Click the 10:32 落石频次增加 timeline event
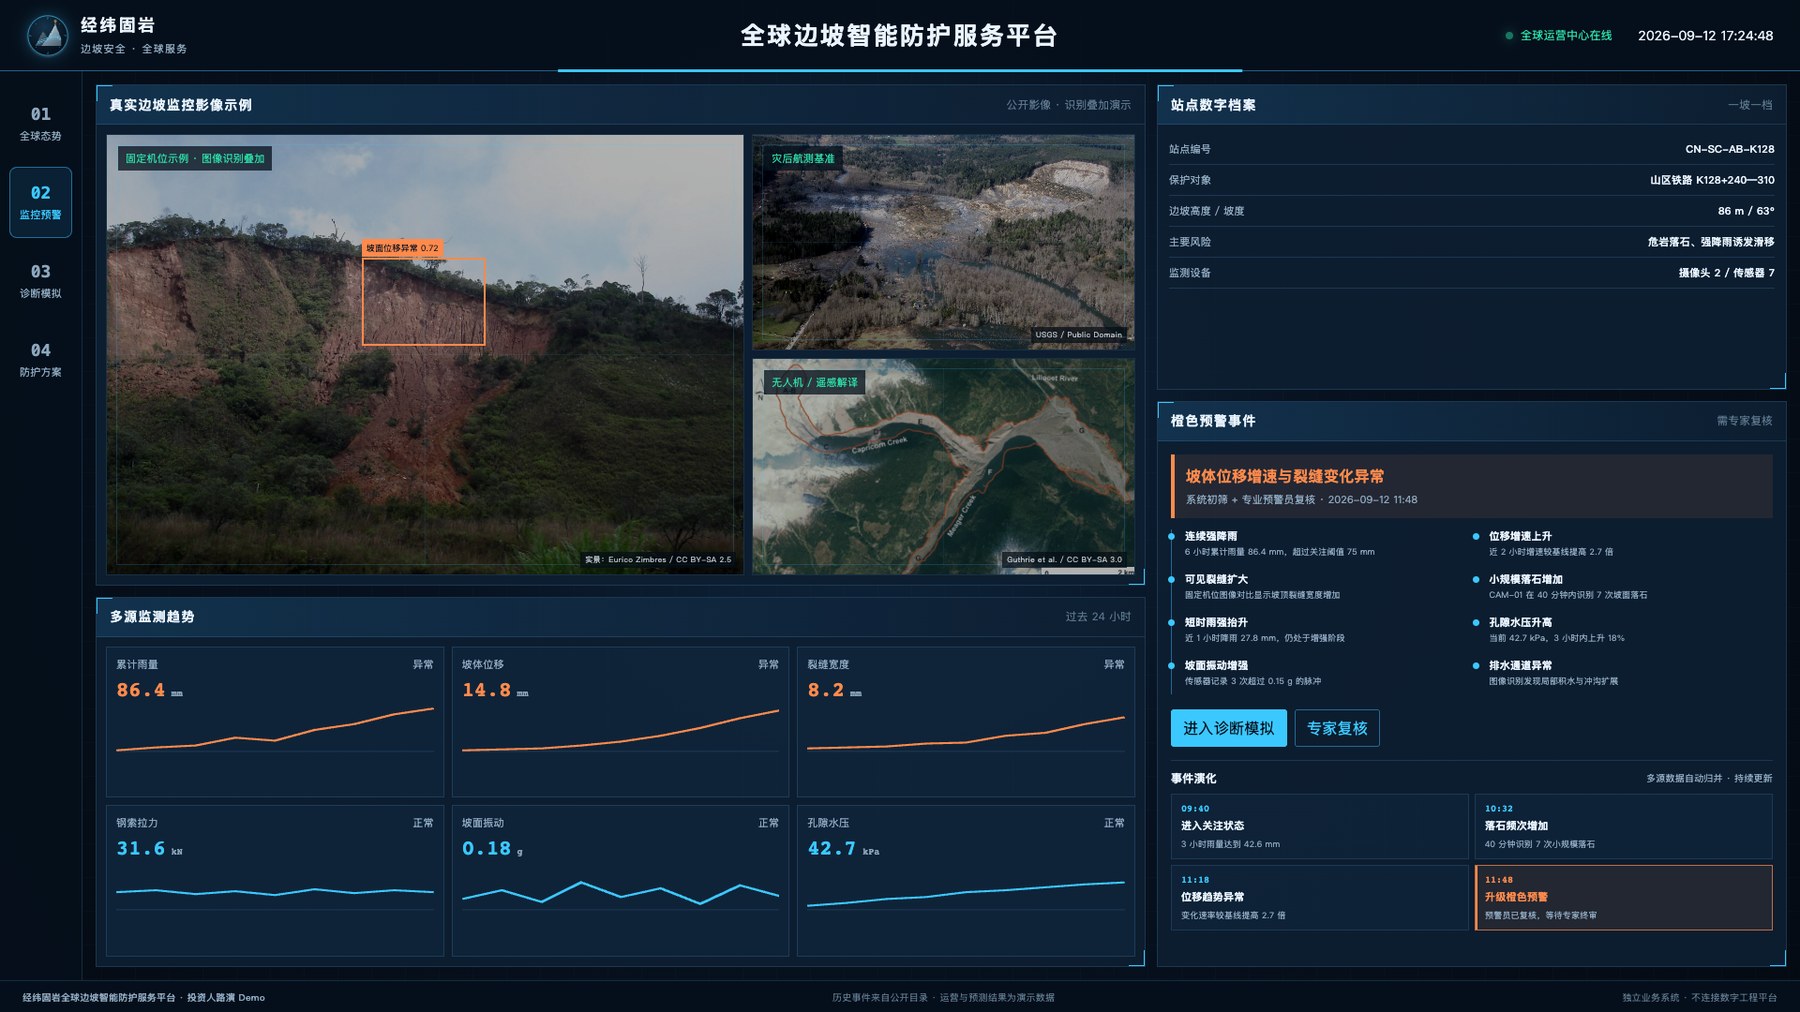 point(1624,827)
